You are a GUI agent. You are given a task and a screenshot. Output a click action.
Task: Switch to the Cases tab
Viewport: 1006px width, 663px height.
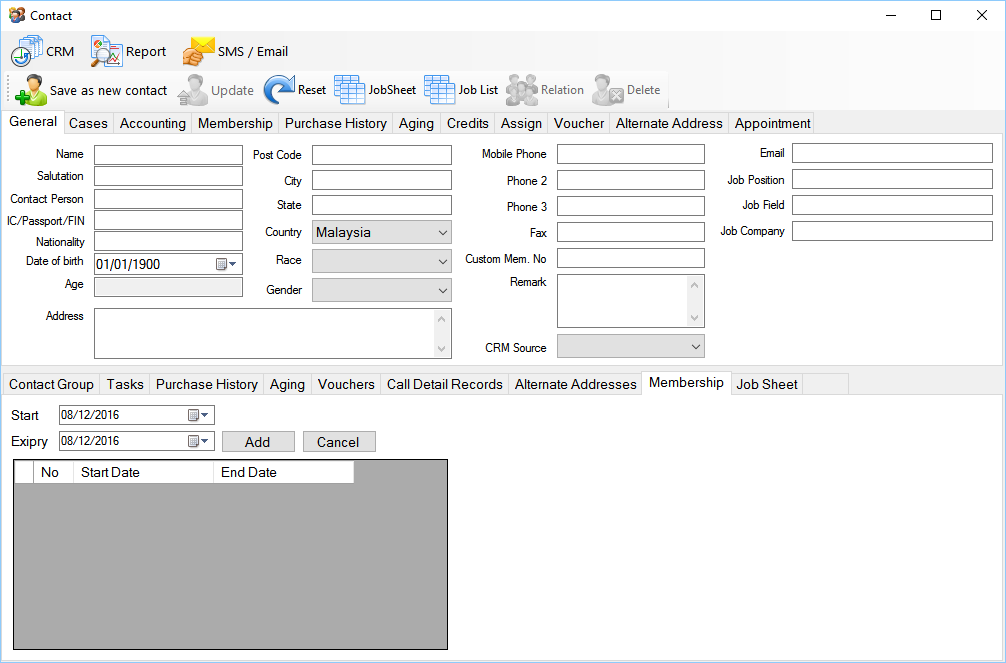pyautogui.click(x=88, y=123)
